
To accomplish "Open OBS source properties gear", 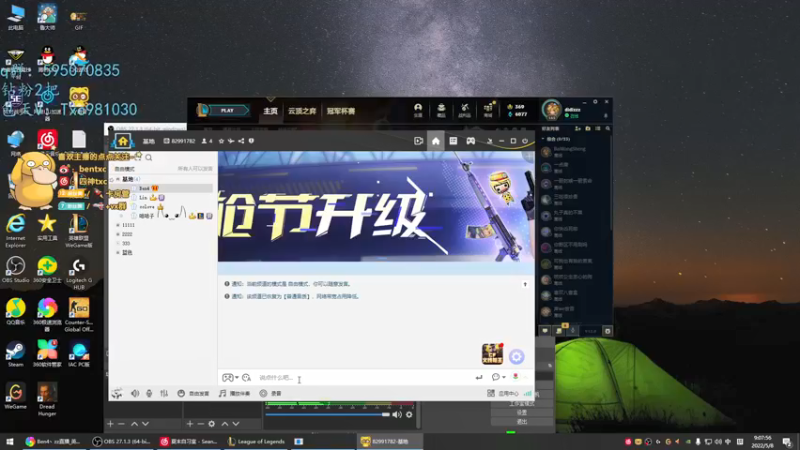I will click(x=212, y=424).
